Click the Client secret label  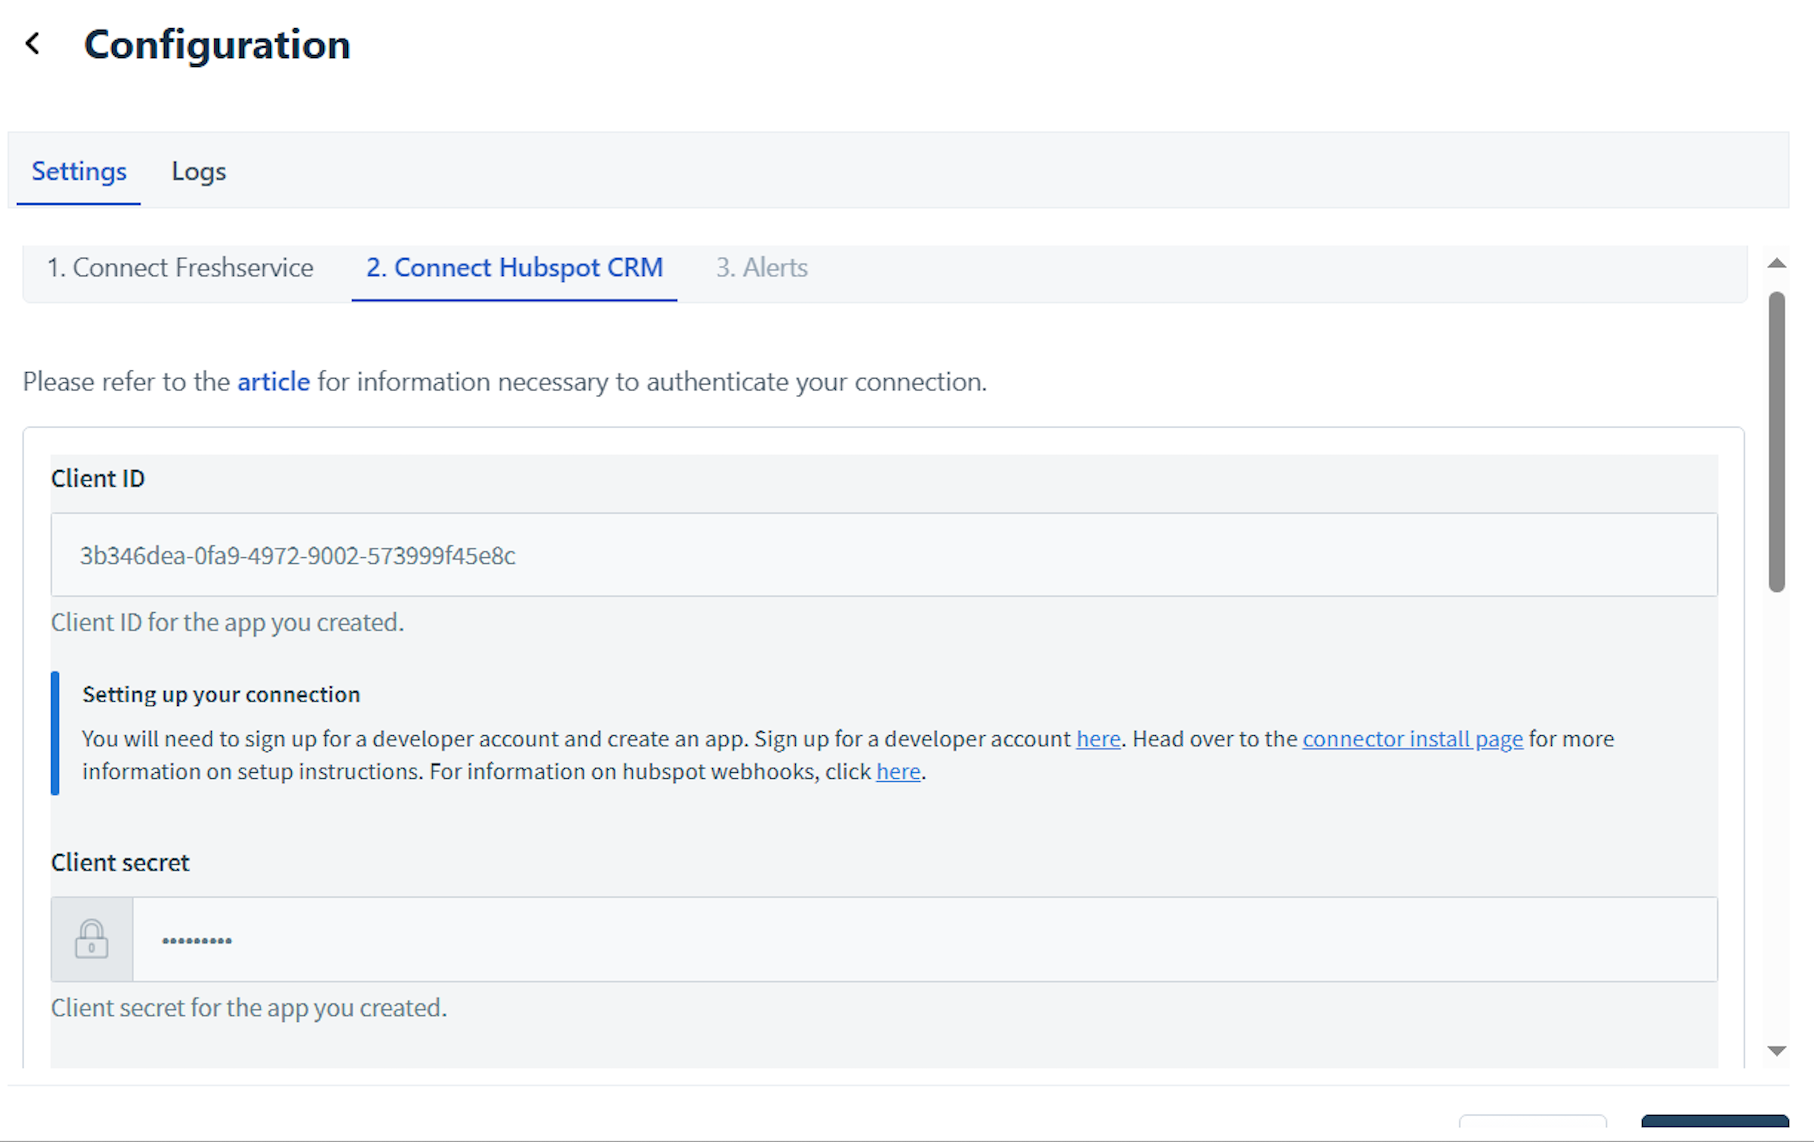pyautogui.click(x=120, y=863)
